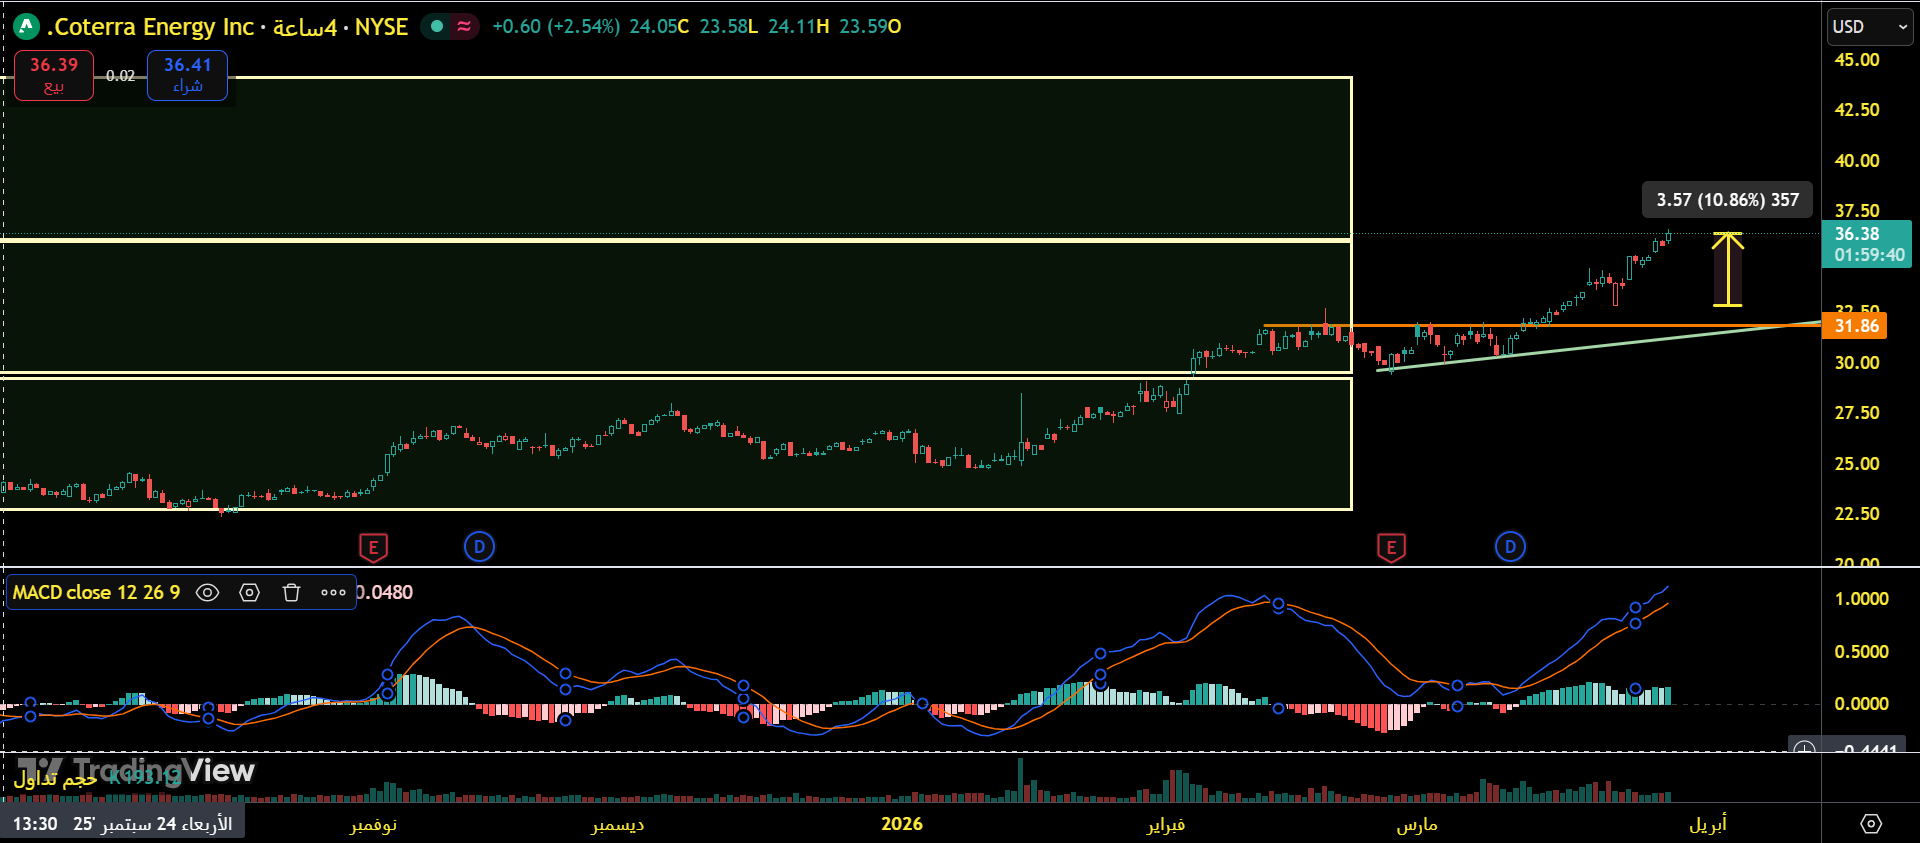The width and height of the screenshot is (1920, 843).
Task: Click the red sell button at 36.39
Action: (x=54, y=76)
